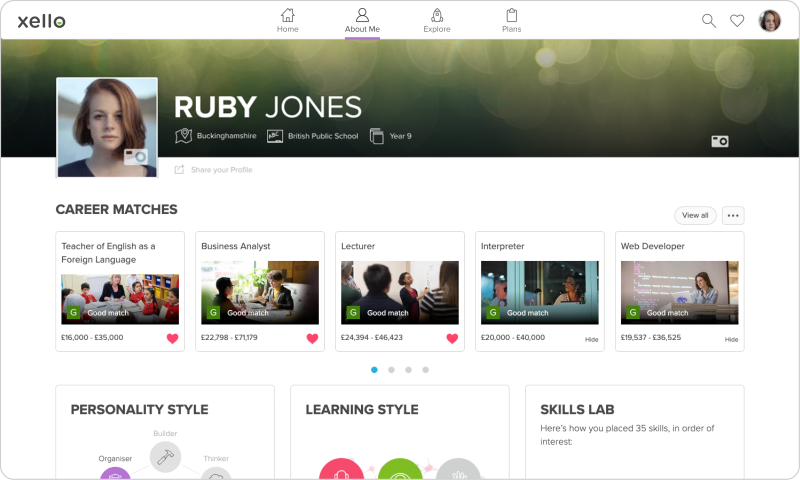Select the second carousel page dot
This screenshot has width=800, height=480.
coord(391,369)
